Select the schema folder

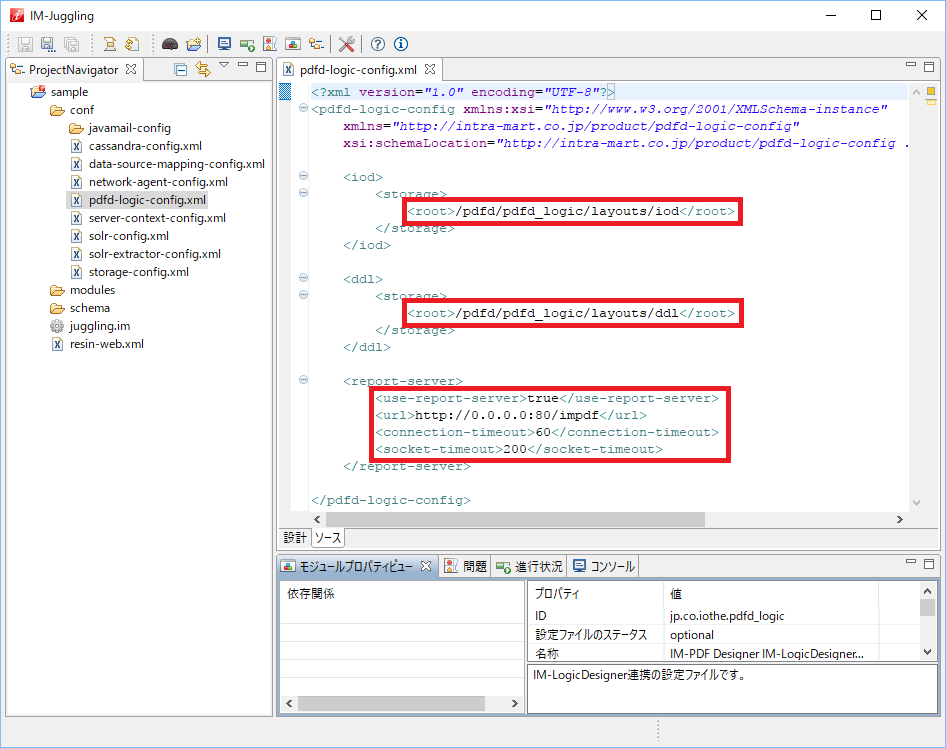[89, 308]
